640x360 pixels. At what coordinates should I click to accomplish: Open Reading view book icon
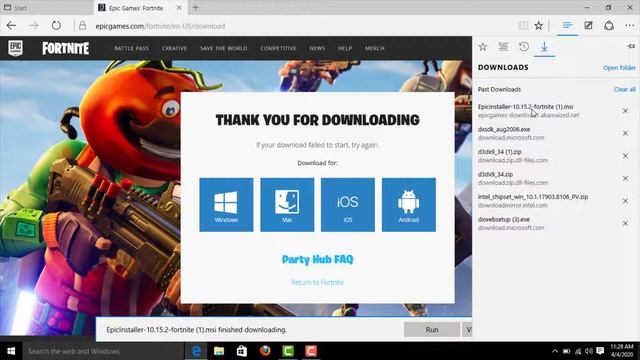point(523,26)
